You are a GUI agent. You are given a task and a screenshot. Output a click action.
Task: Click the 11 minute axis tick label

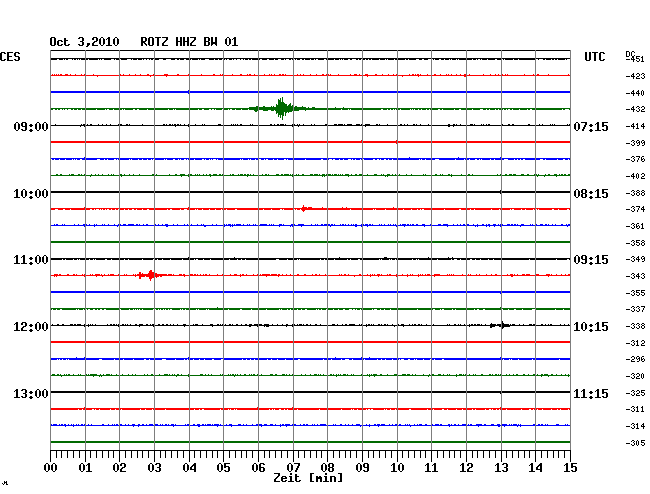click(x=431, y=468)
